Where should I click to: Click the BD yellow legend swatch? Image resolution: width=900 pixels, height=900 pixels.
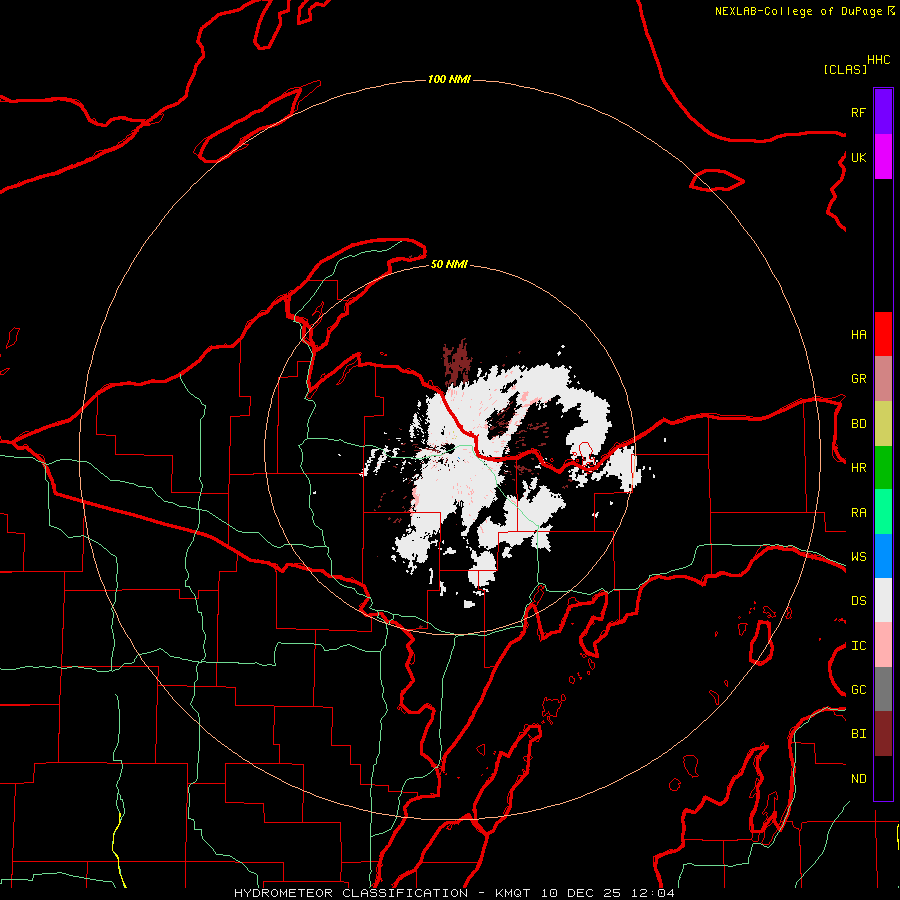tap(883, 423)
